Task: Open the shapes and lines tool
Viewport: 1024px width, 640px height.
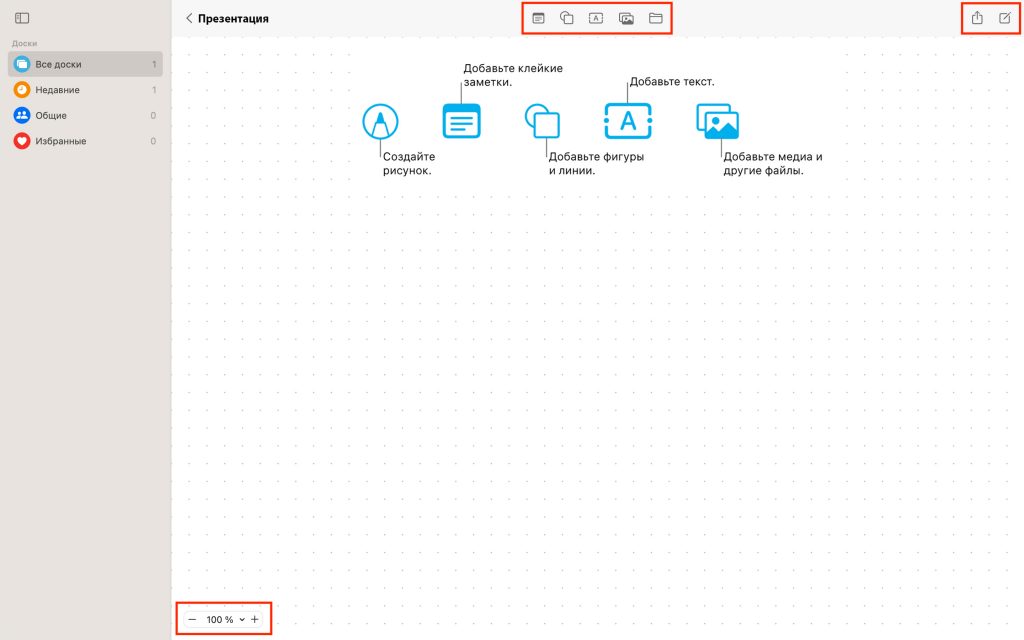Action: (x=567, y=17)
